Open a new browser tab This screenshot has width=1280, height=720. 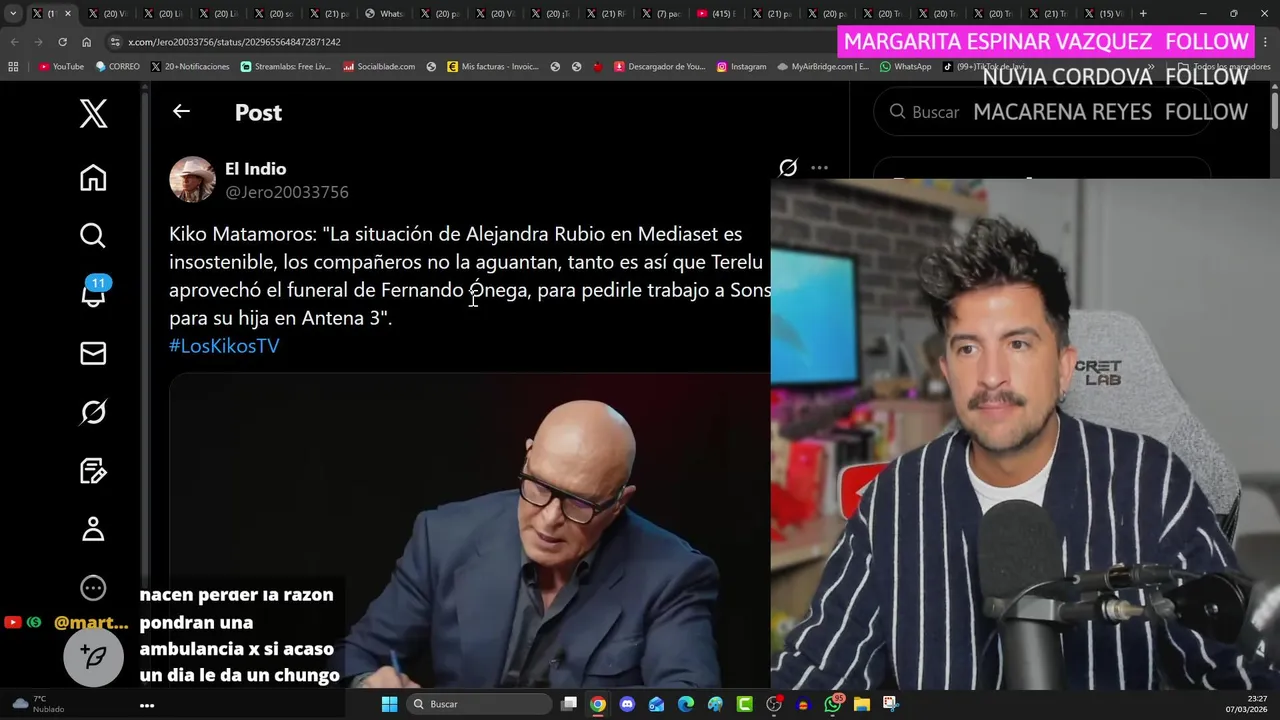[1143, 13]
